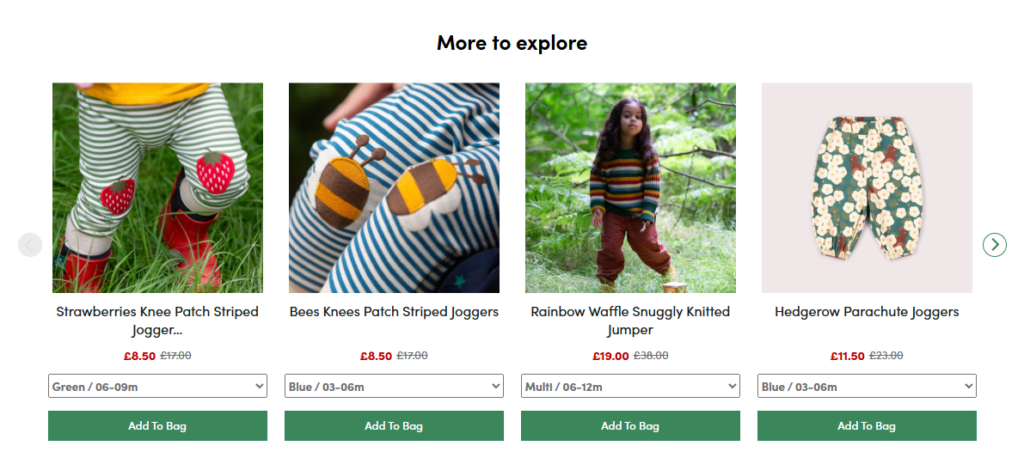Add Bees Knees Patch joggers to bag
This screenshot has height=464, width=1024.
click(x=393, y=426)
